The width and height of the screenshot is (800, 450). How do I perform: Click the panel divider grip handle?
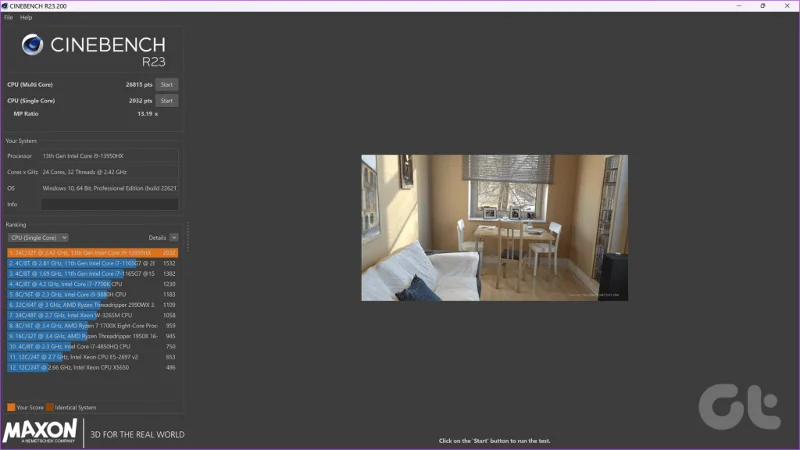187,236
